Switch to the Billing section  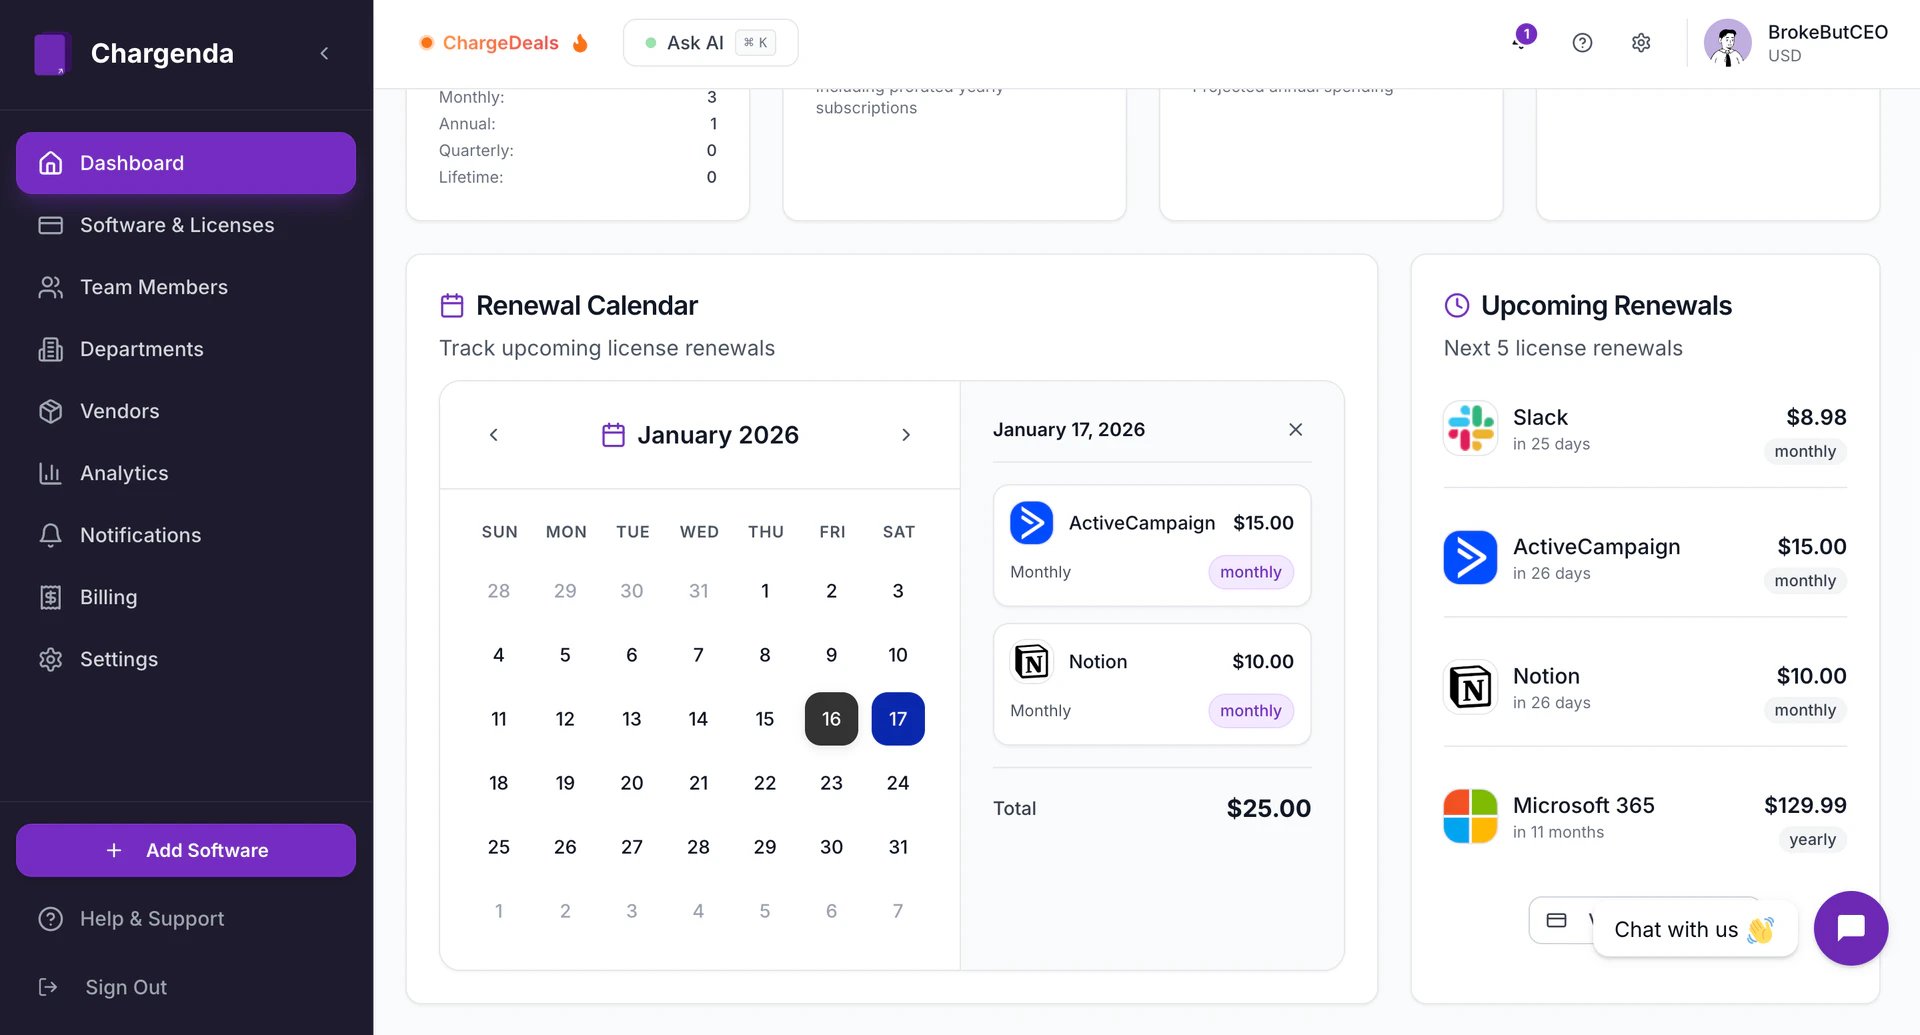coord(108,597)
